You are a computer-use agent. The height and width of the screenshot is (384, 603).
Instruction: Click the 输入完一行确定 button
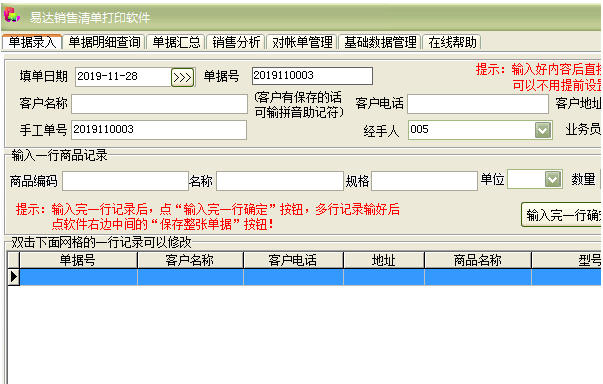562,214
